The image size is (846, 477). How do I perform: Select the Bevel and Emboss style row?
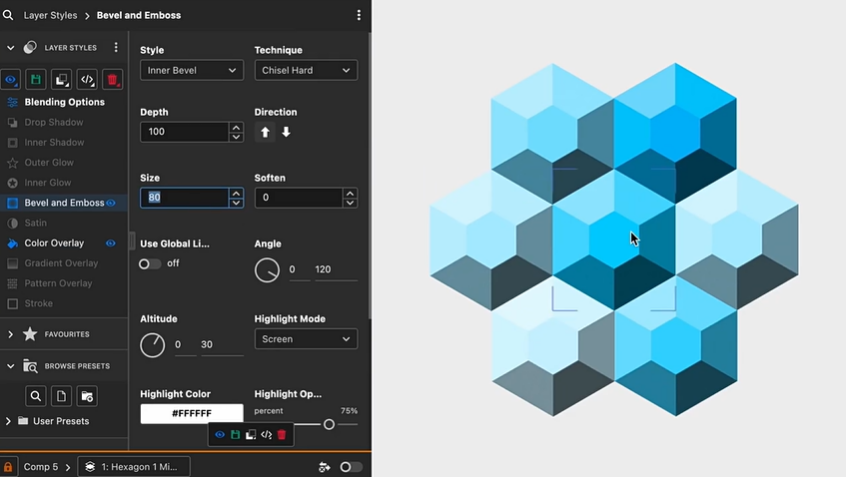pyautogui.click(x=64, y=203)
